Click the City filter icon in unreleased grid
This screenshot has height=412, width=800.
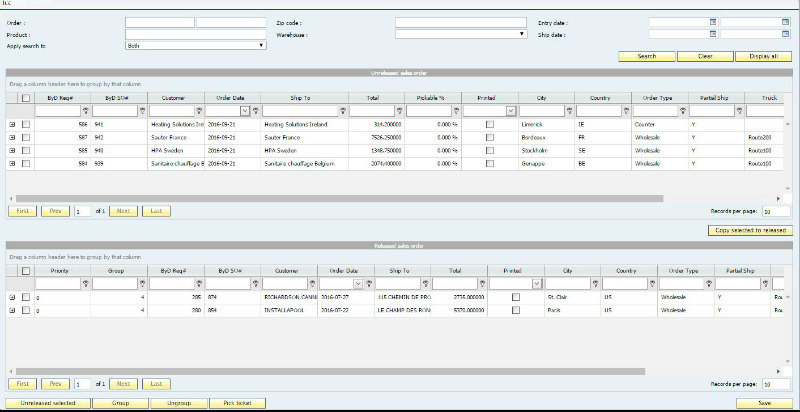pyautogui.click(x=569, y=111)
